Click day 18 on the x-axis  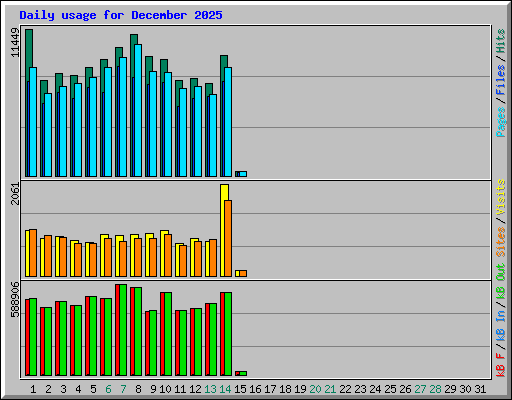[285, 389]
